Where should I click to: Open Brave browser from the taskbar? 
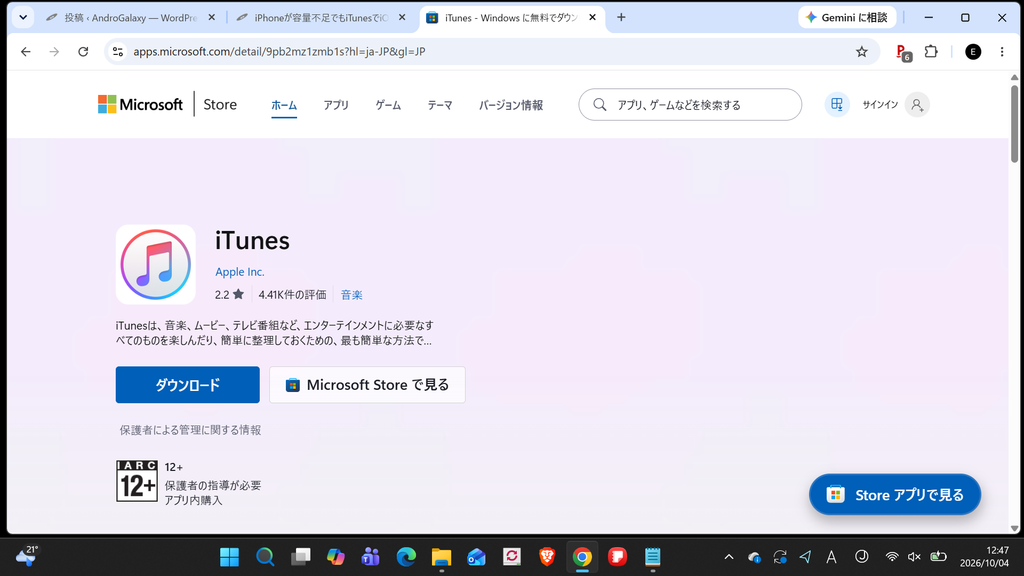pyautogui.click(x=547, y=557)
